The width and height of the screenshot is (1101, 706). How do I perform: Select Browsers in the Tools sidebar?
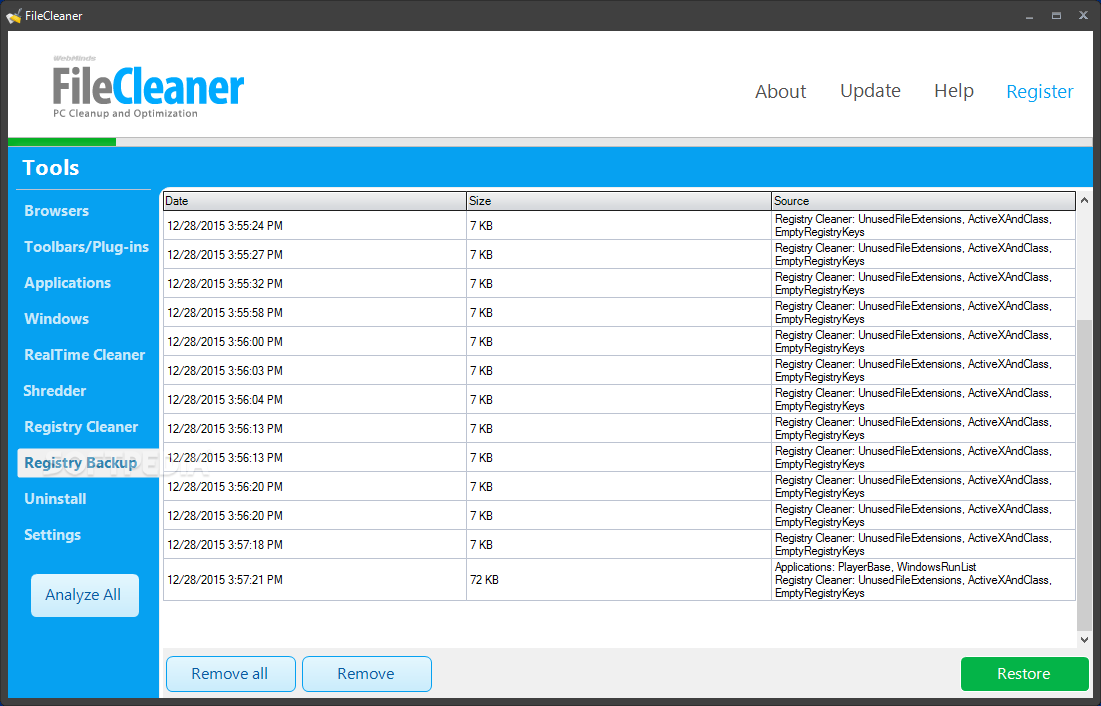56,211
